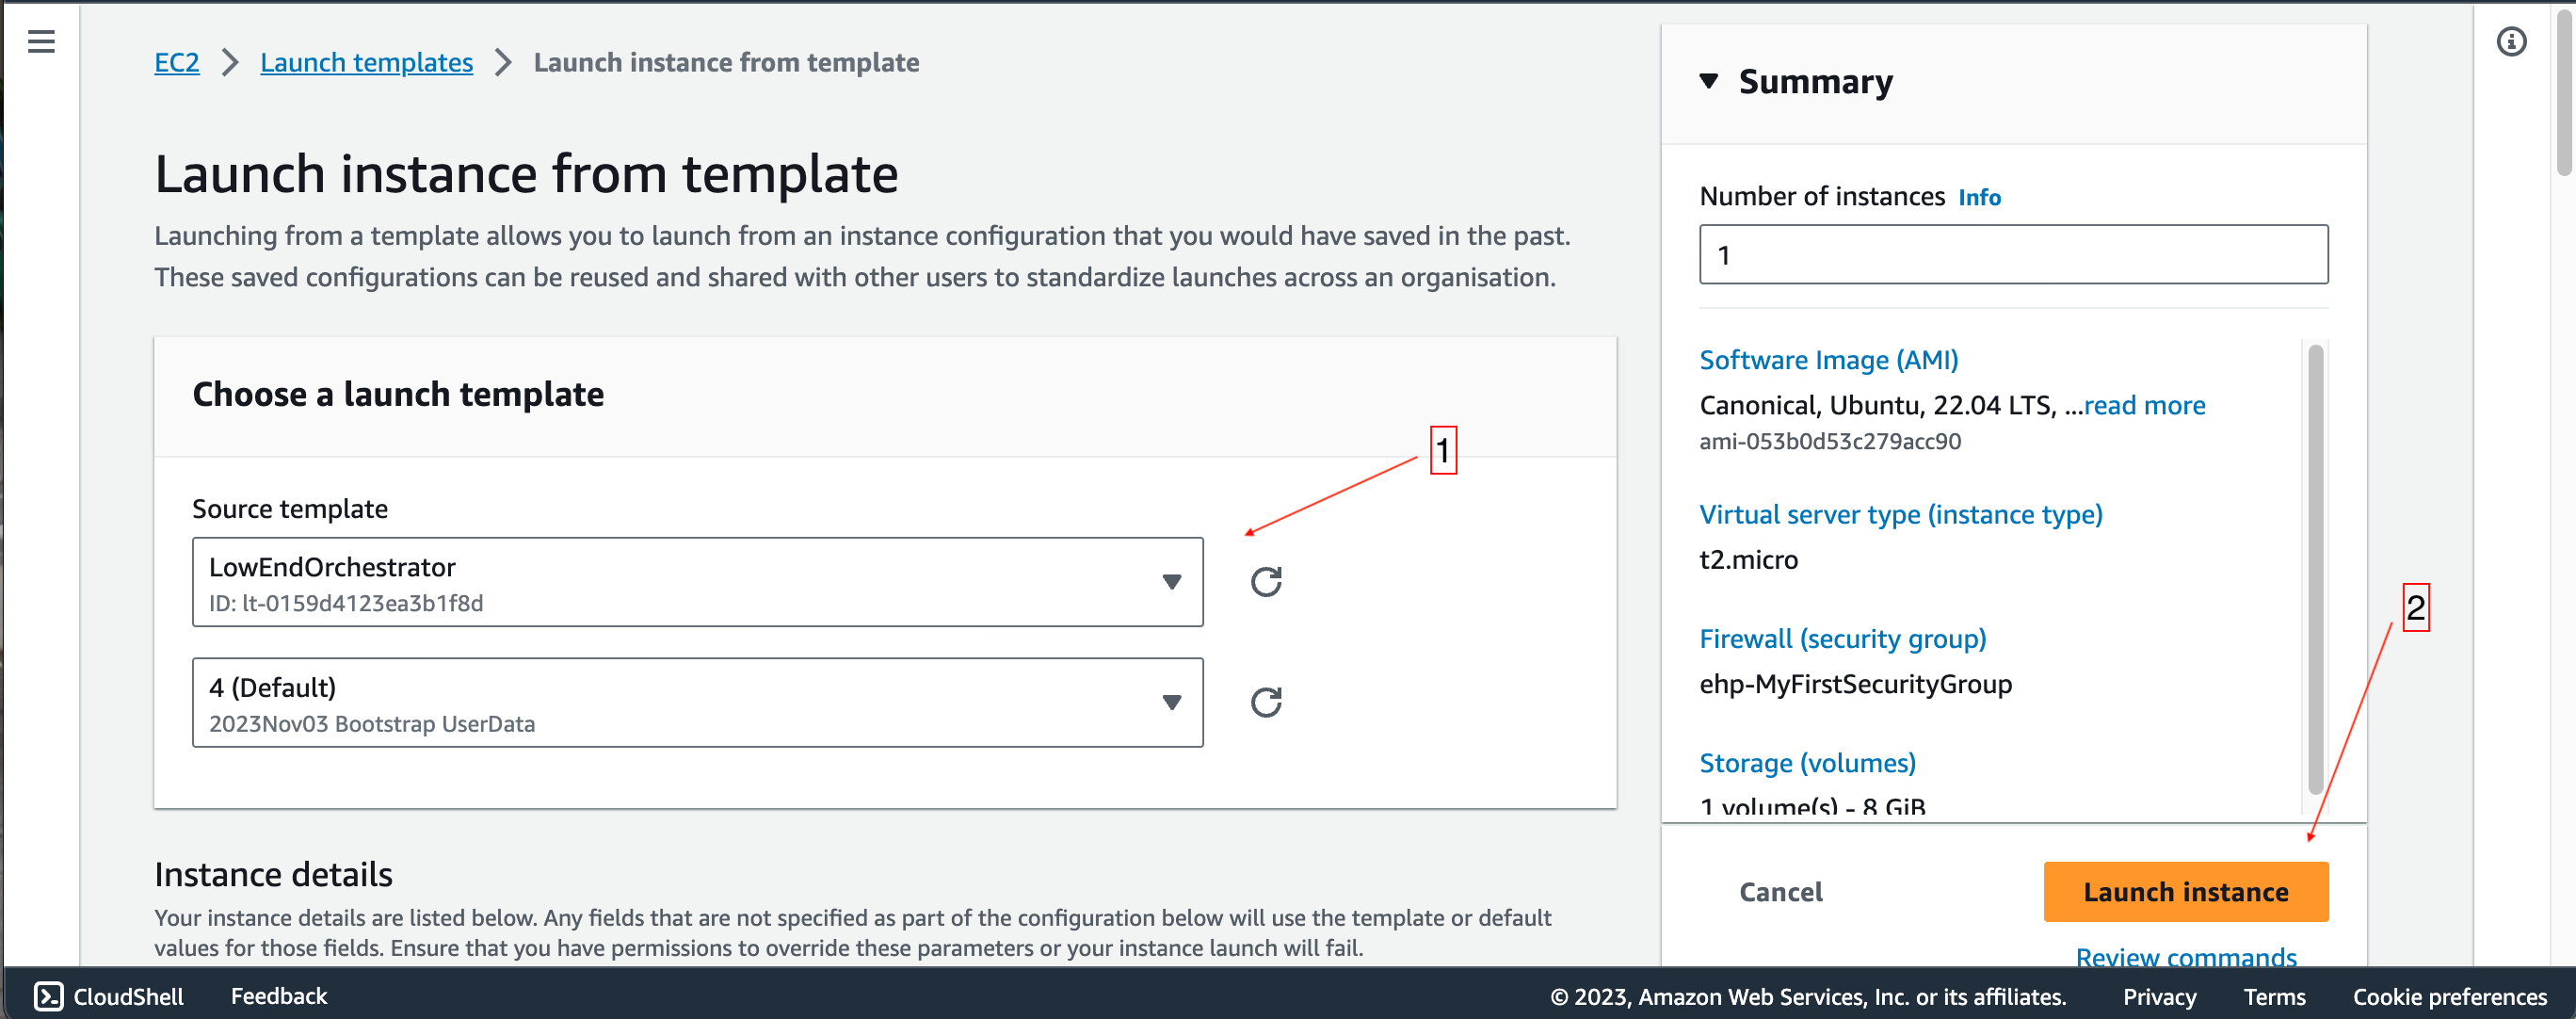Open Virtual server type (instance type) link
The image size is (2576, 1019).
[1900, 514]
